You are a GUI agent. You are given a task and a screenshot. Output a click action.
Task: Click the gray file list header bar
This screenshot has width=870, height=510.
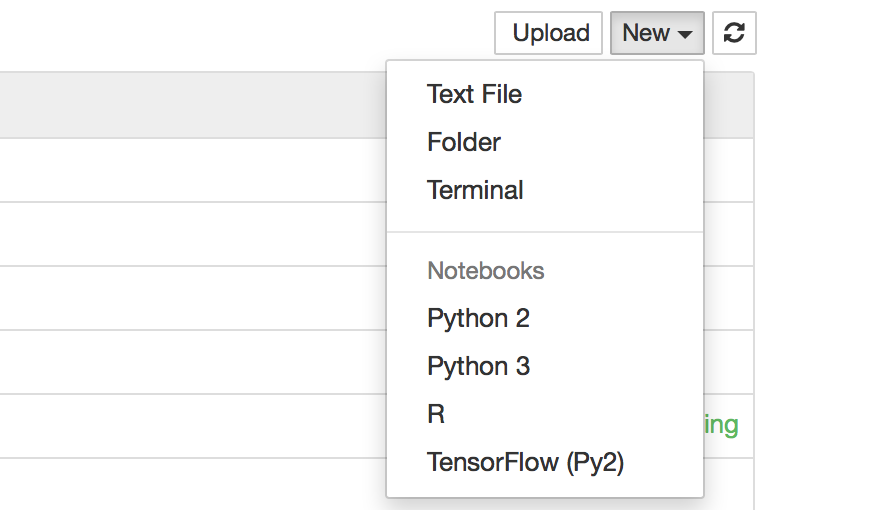click(x=190, y=105)
